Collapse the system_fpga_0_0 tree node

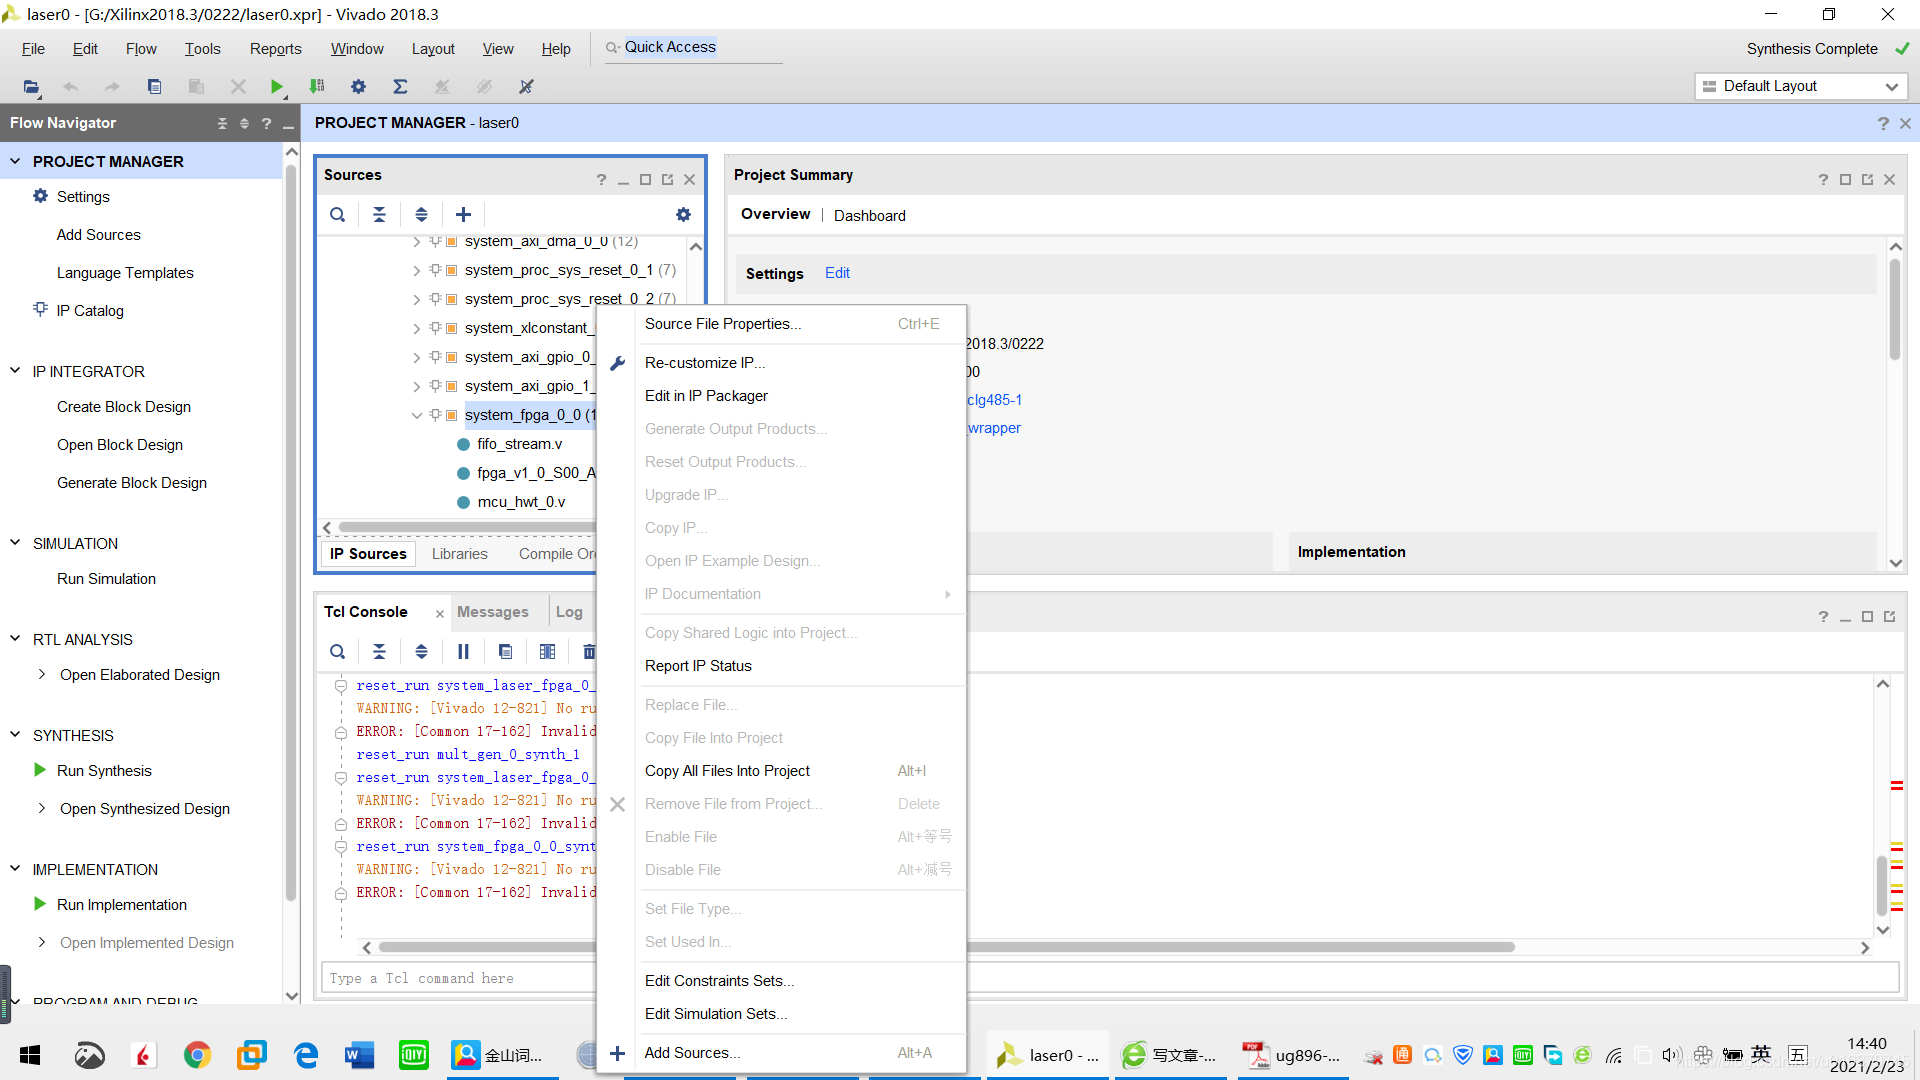coord(417,416)
